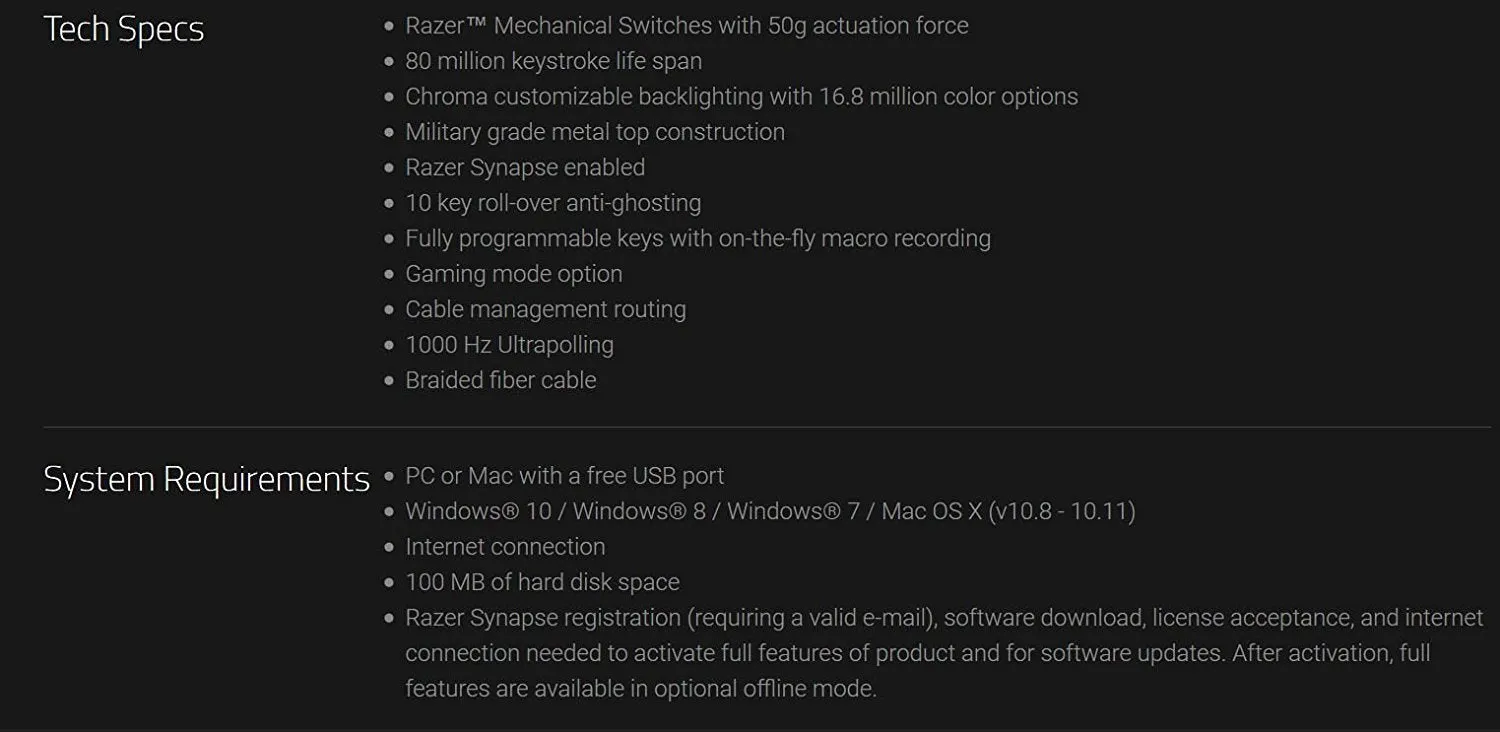Click the Razer Synapse registration paragraph
Image resolution: width=1500 pixels, height=732 pixels.
point(944,653)
